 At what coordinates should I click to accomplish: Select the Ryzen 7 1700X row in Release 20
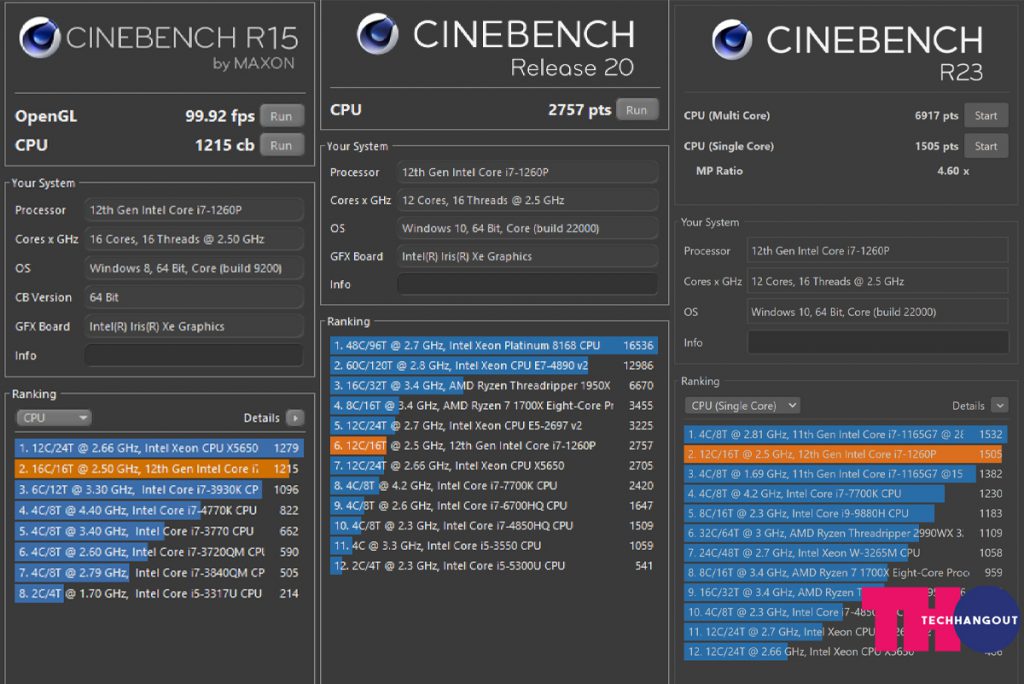pos(493,406)
